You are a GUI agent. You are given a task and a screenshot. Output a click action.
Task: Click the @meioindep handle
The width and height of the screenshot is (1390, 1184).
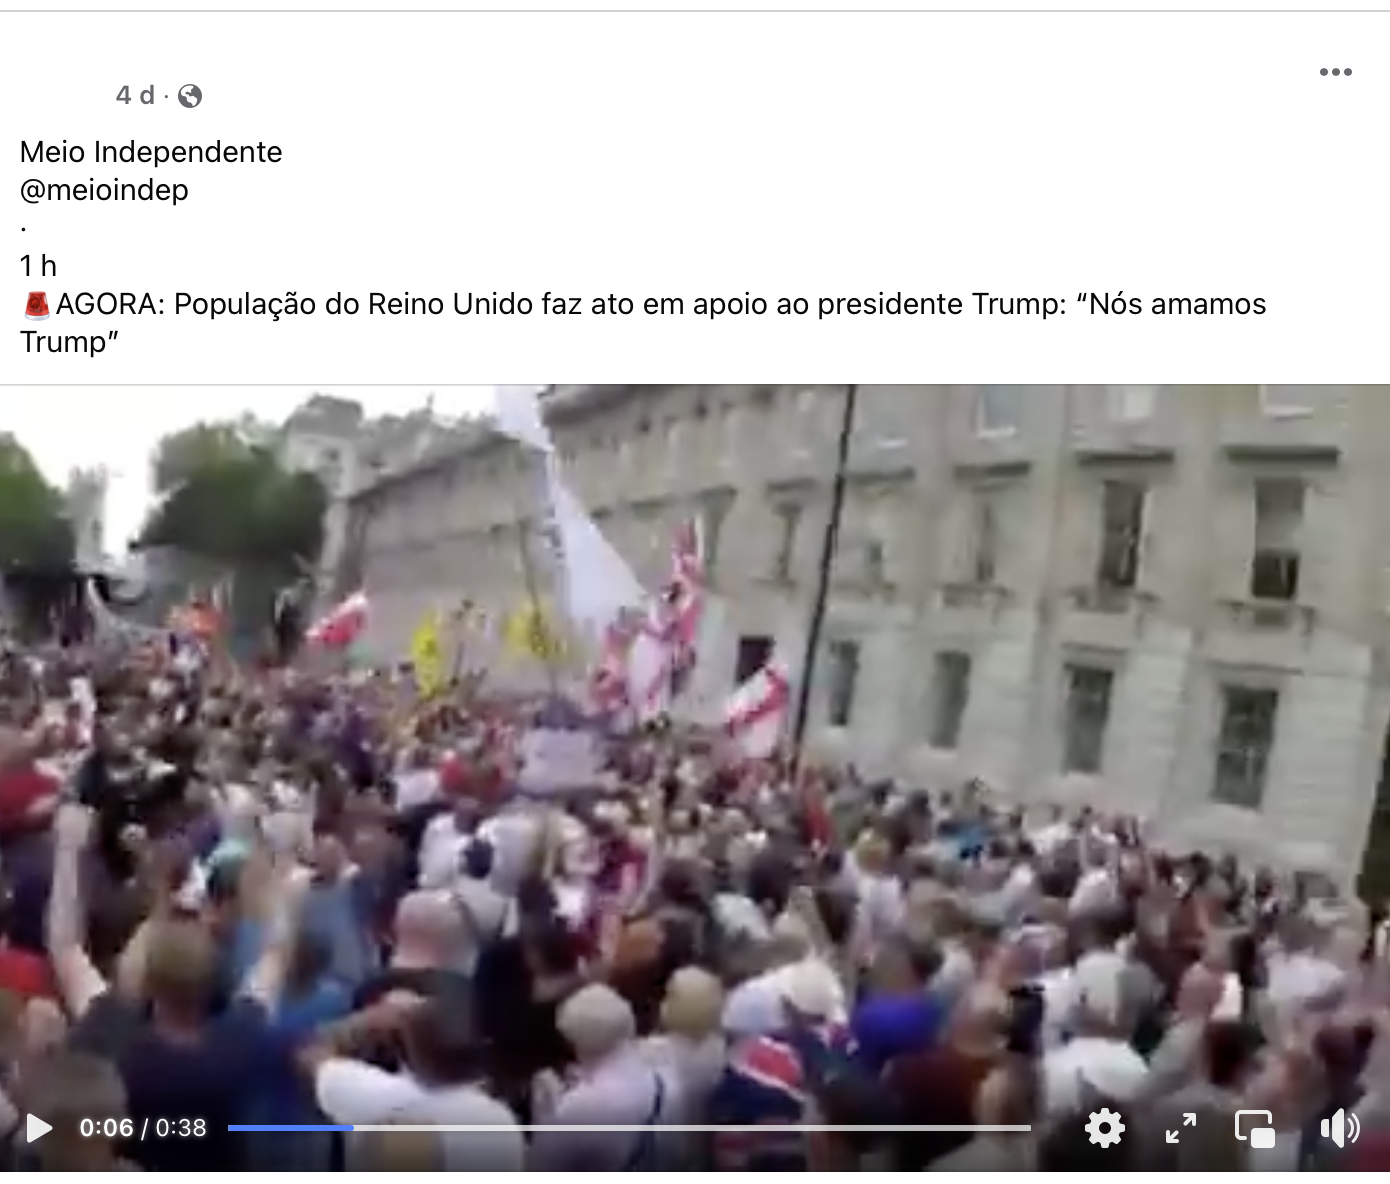coord(104,190)
